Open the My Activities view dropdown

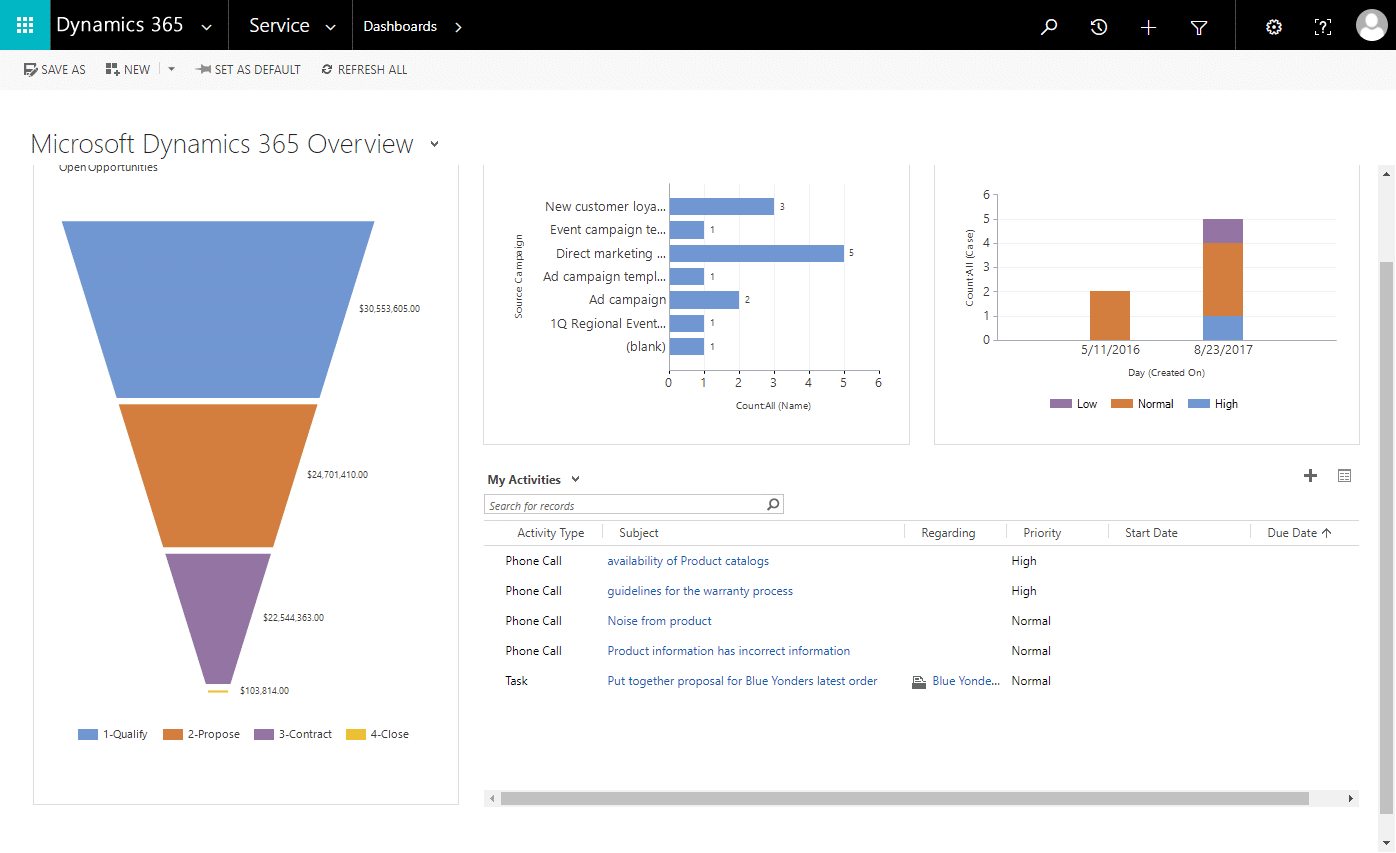click(x=575, y=480)
